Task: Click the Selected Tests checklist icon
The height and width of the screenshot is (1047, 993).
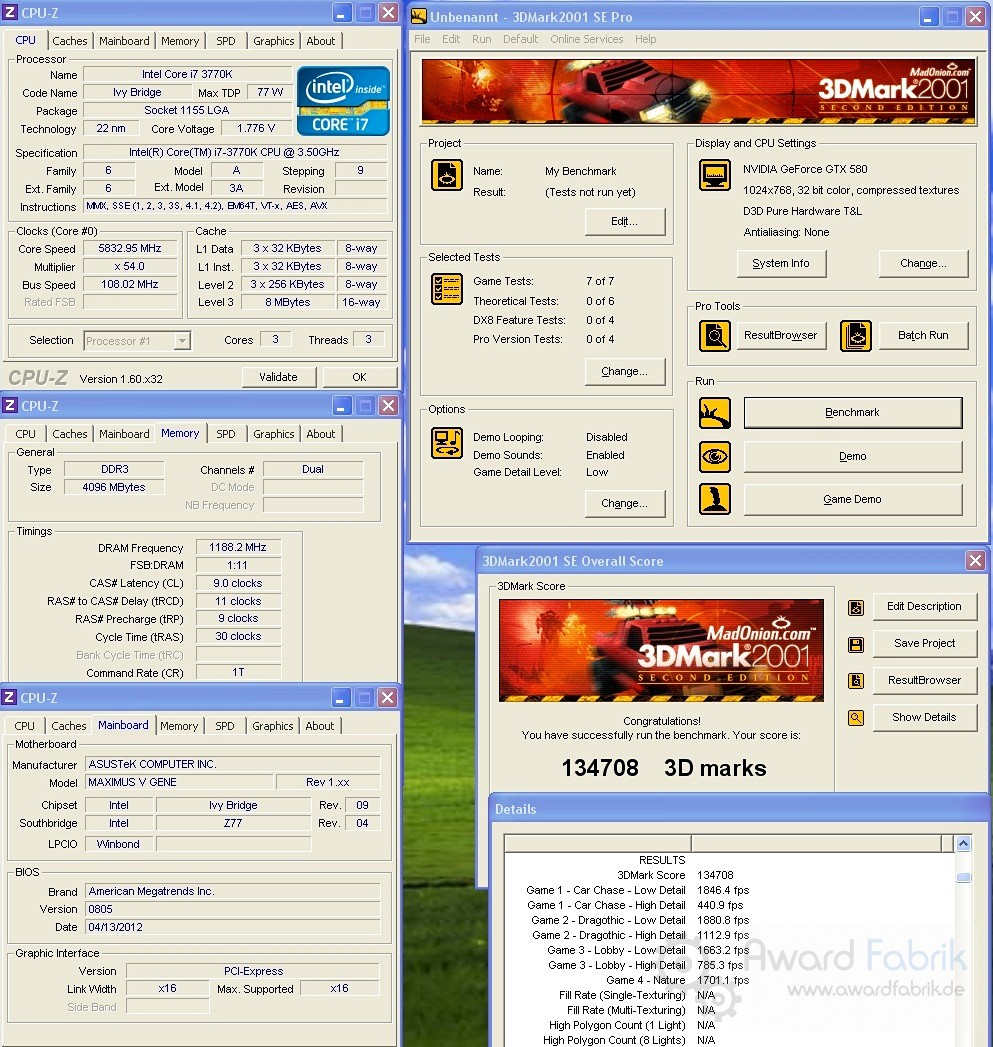Action: 447,289
